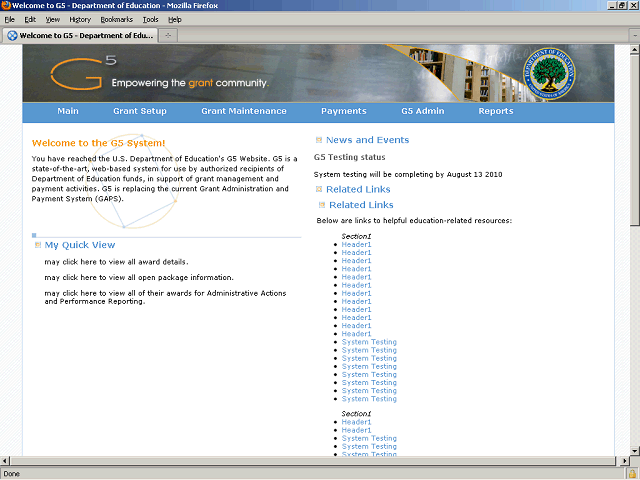The image size is (640, 480).
Task: Click the icon beside News and Events
Action: click(319, 140)
